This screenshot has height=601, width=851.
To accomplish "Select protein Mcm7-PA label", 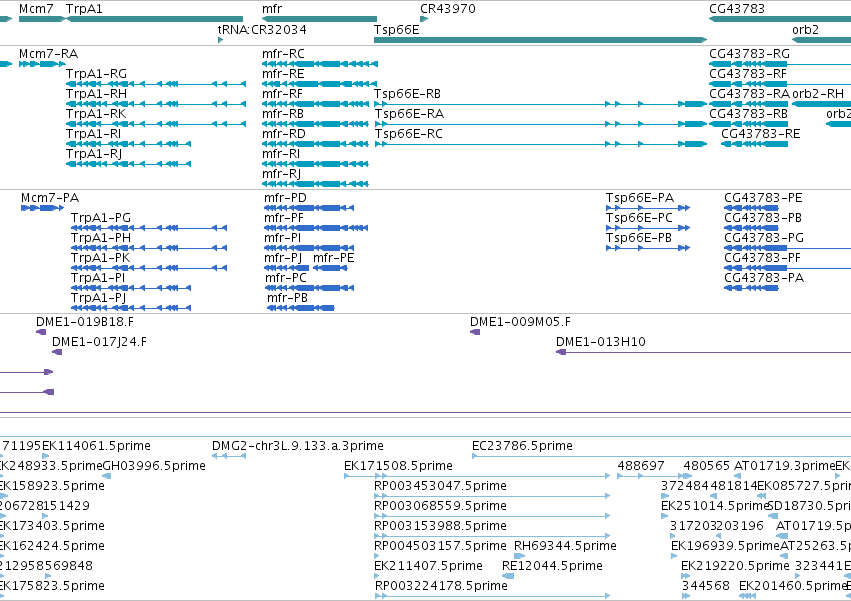I will coord(50,198).
